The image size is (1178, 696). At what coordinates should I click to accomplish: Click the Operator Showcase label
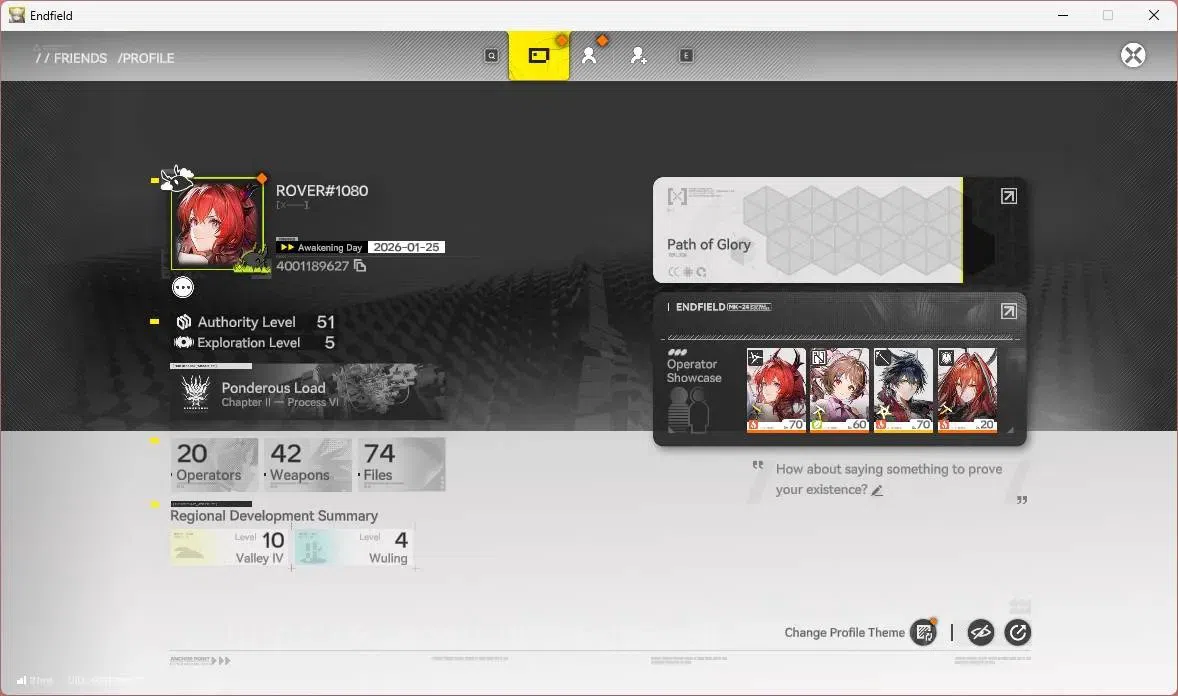point(693,371)
